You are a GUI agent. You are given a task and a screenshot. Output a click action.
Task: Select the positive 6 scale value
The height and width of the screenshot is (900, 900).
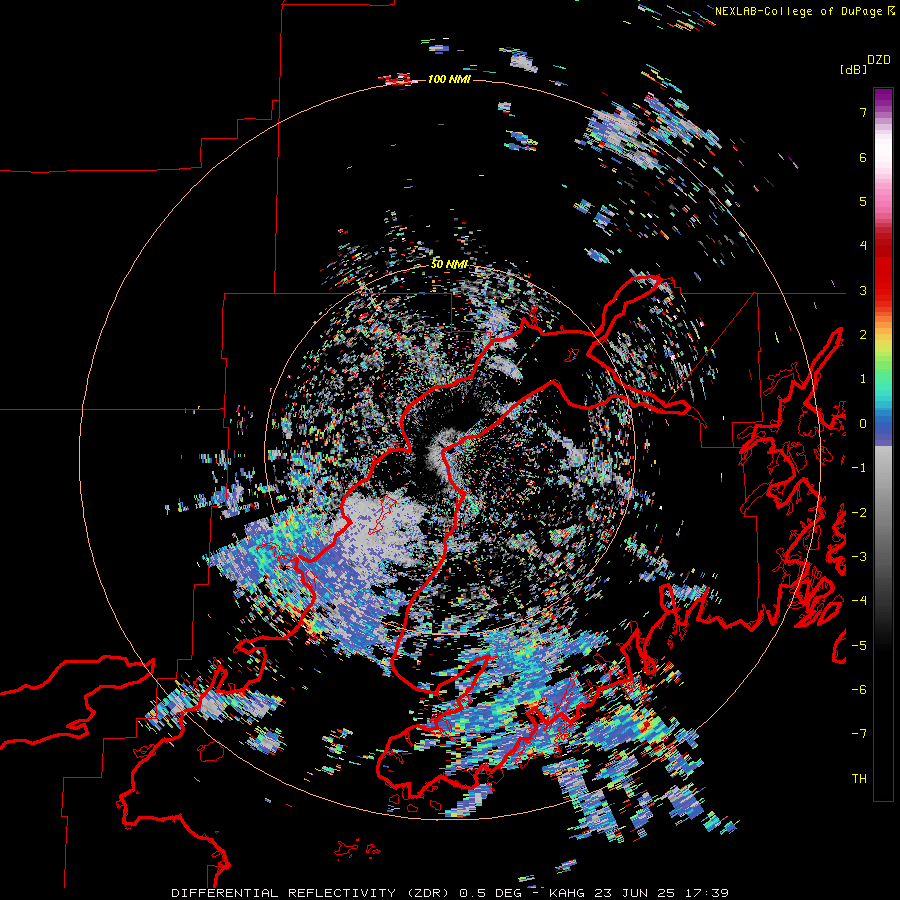click(x=863, y=157)
